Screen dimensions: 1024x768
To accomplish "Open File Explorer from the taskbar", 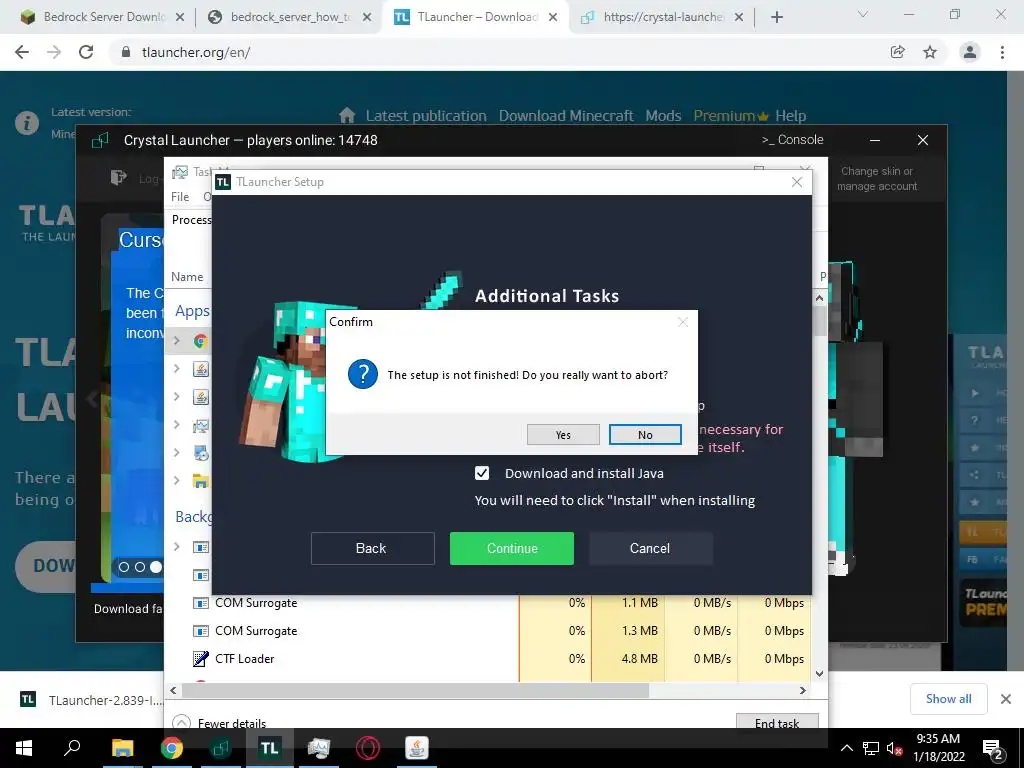I will (x=122, y=748).
